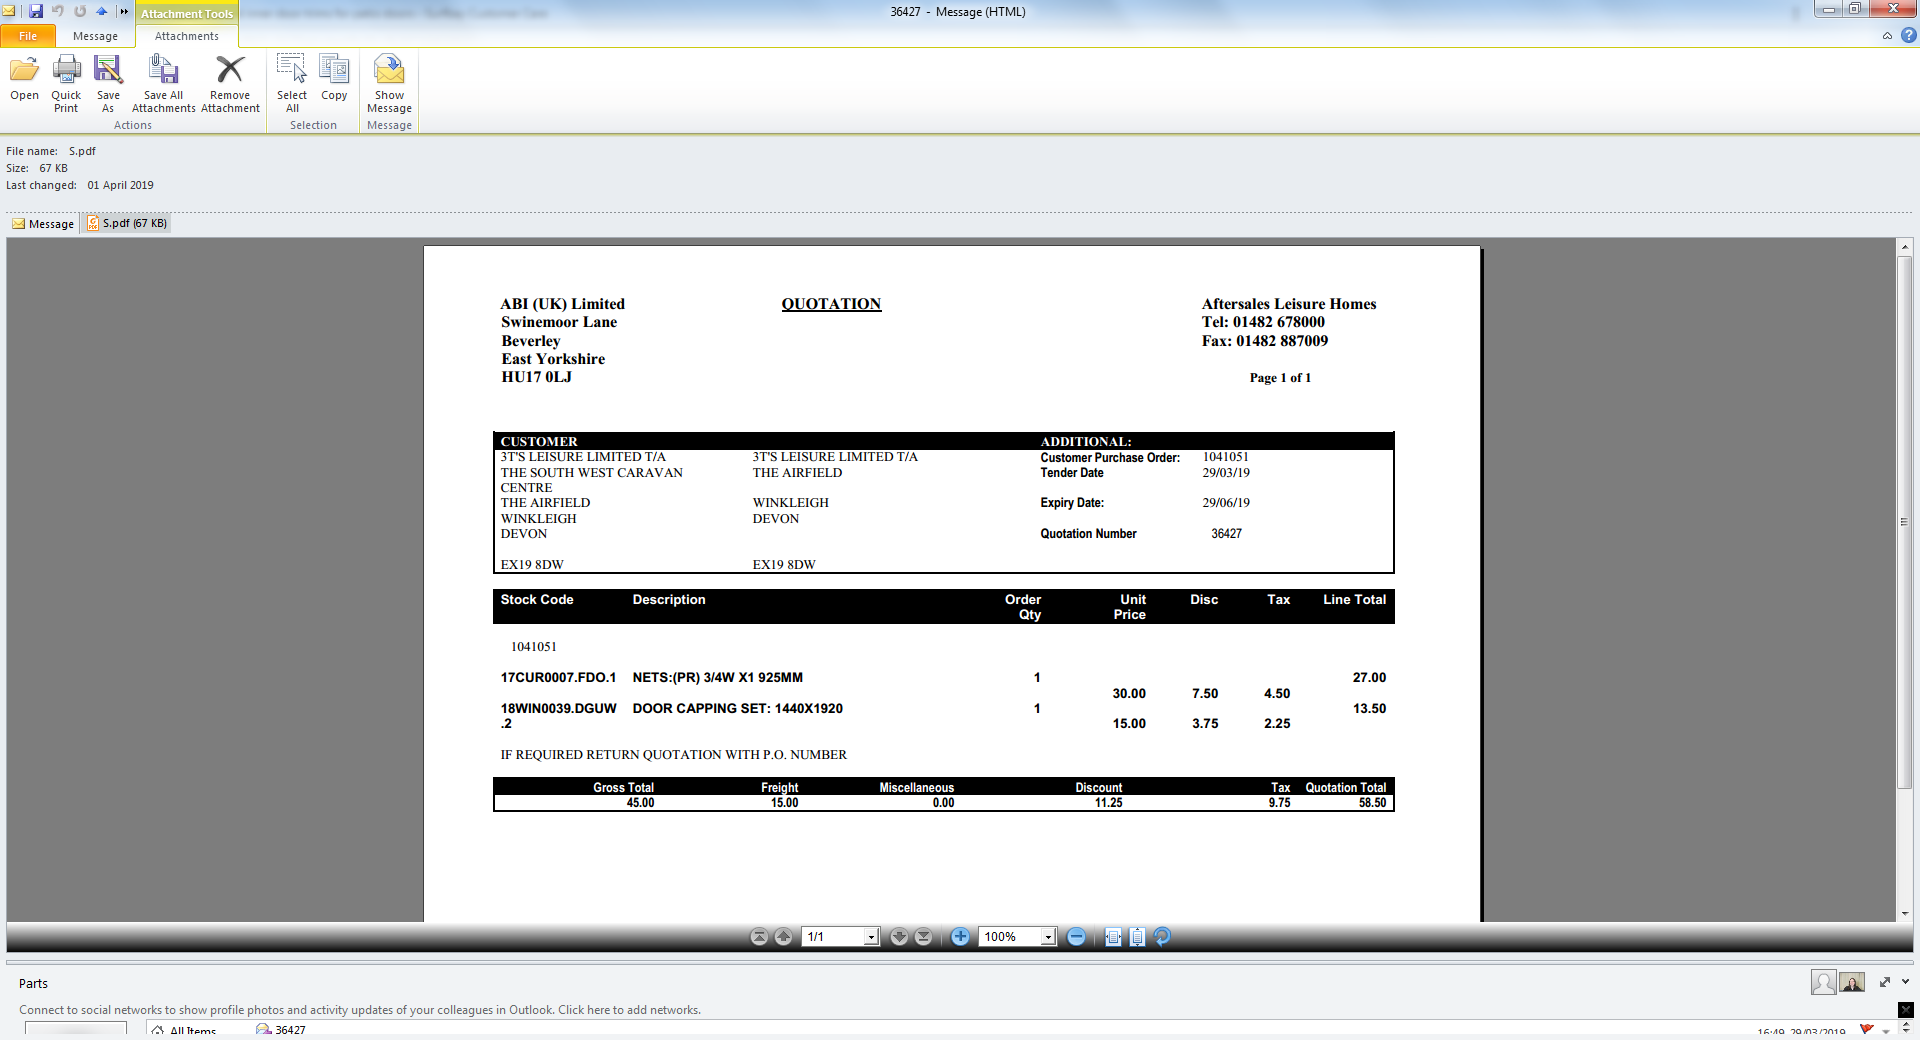
Task: Zoom in with the blue plus button
Action: pyautogui.click(x=960, y=937)
